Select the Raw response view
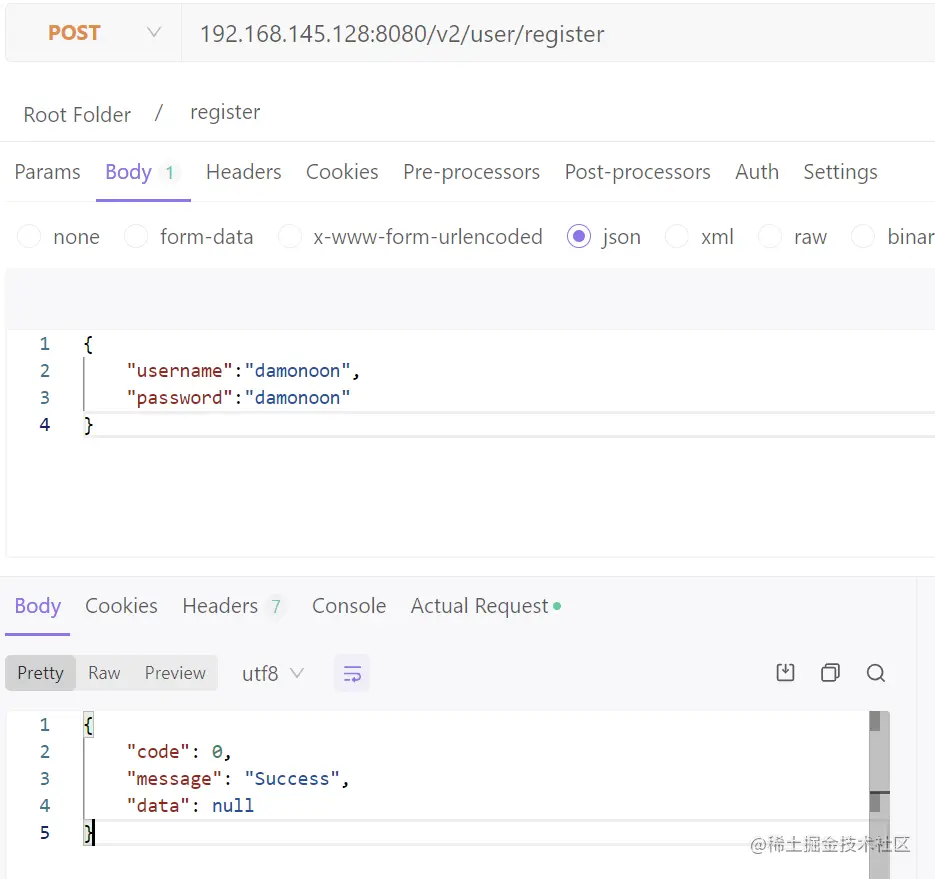Screen dimensions: 935x879 (x=104, y=673)
